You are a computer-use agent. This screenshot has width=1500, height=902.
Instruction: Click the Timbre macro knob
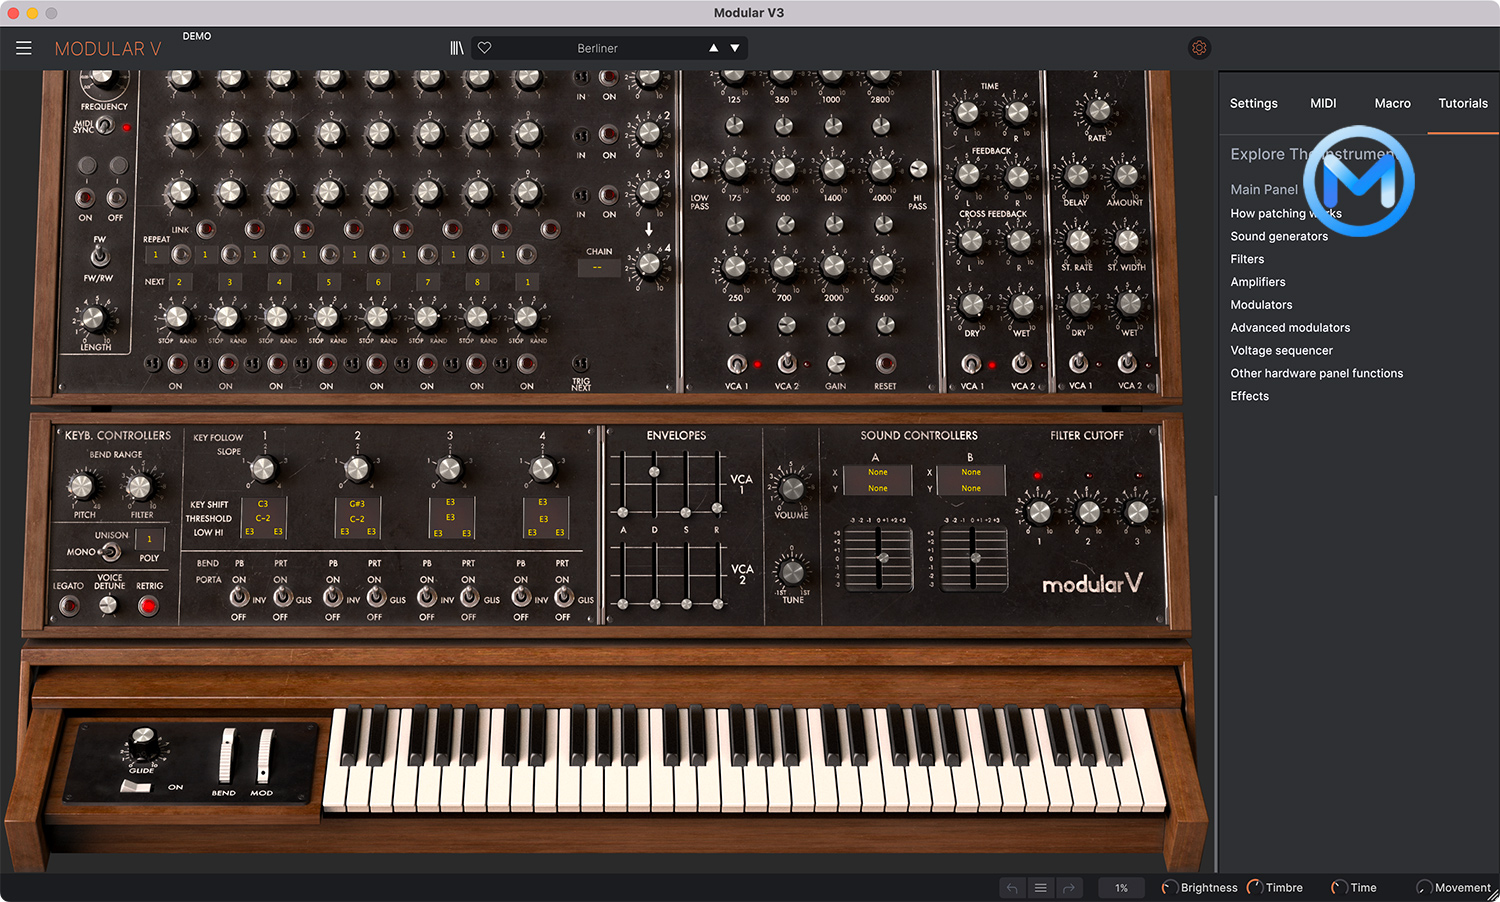pyautogui.click(x=1254, y=888)
